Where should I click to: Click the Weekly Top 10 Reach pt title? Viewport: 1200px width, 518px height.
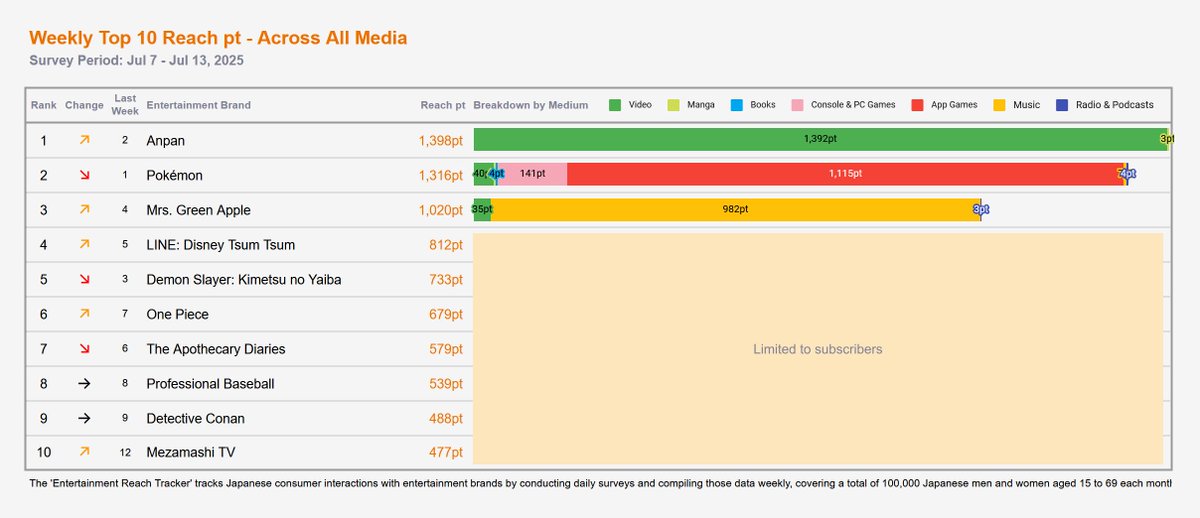pyautogui.click(x=218, y=38)
